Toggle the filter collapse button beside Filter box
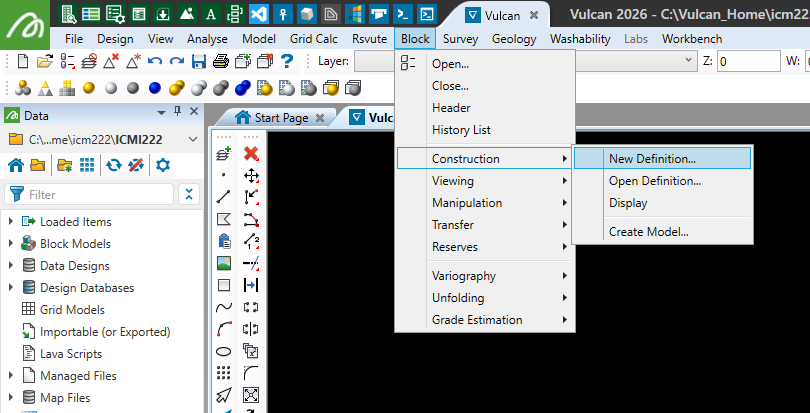Screen dimensions: 810x413 (189, 194)
